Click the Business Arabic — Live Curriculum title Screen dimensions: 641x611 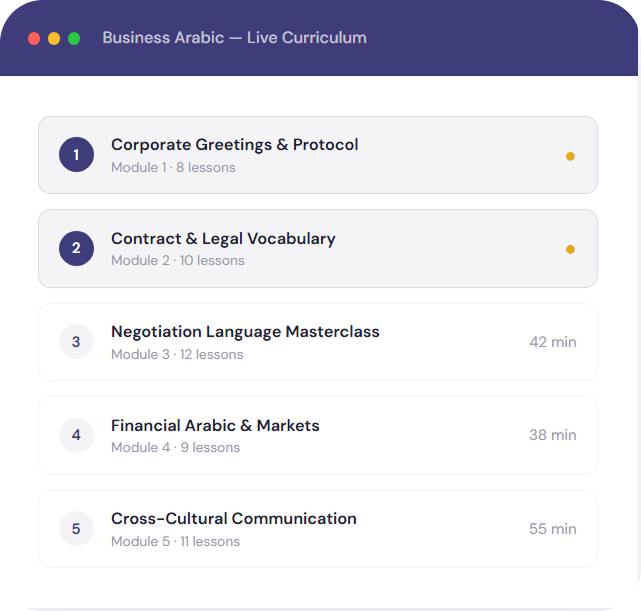(234, 38)
